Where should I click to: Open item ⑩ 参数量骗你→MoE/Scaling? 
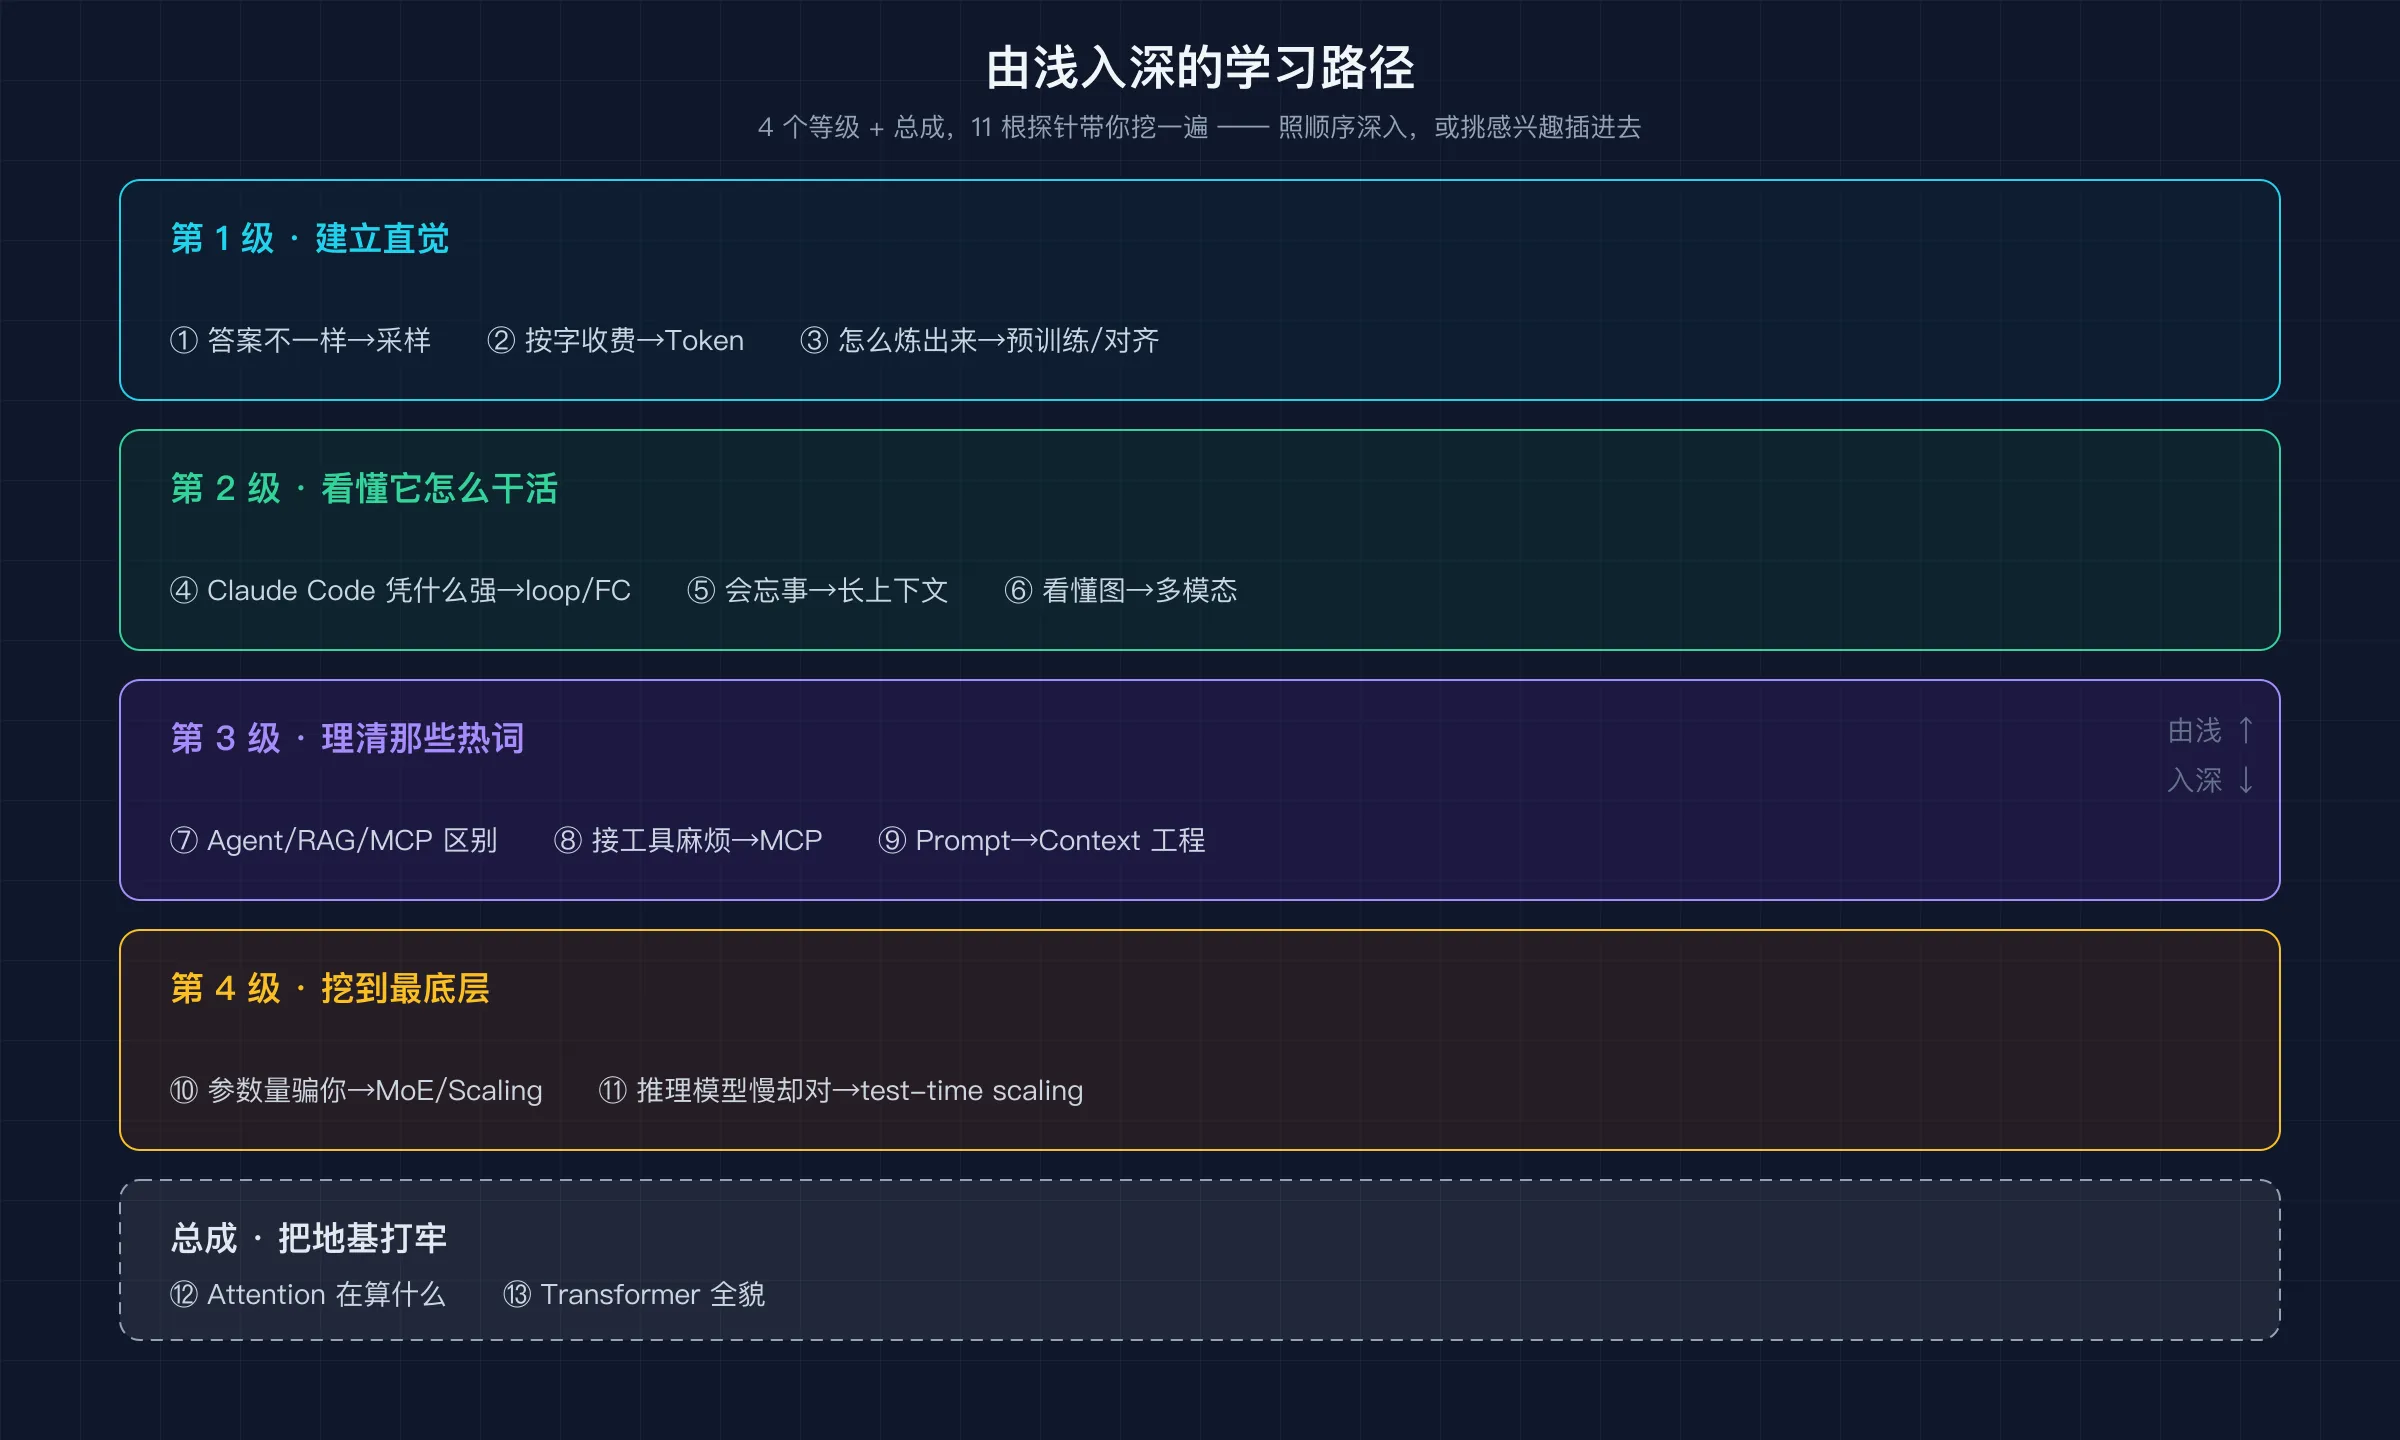(x=356, y=1090)
